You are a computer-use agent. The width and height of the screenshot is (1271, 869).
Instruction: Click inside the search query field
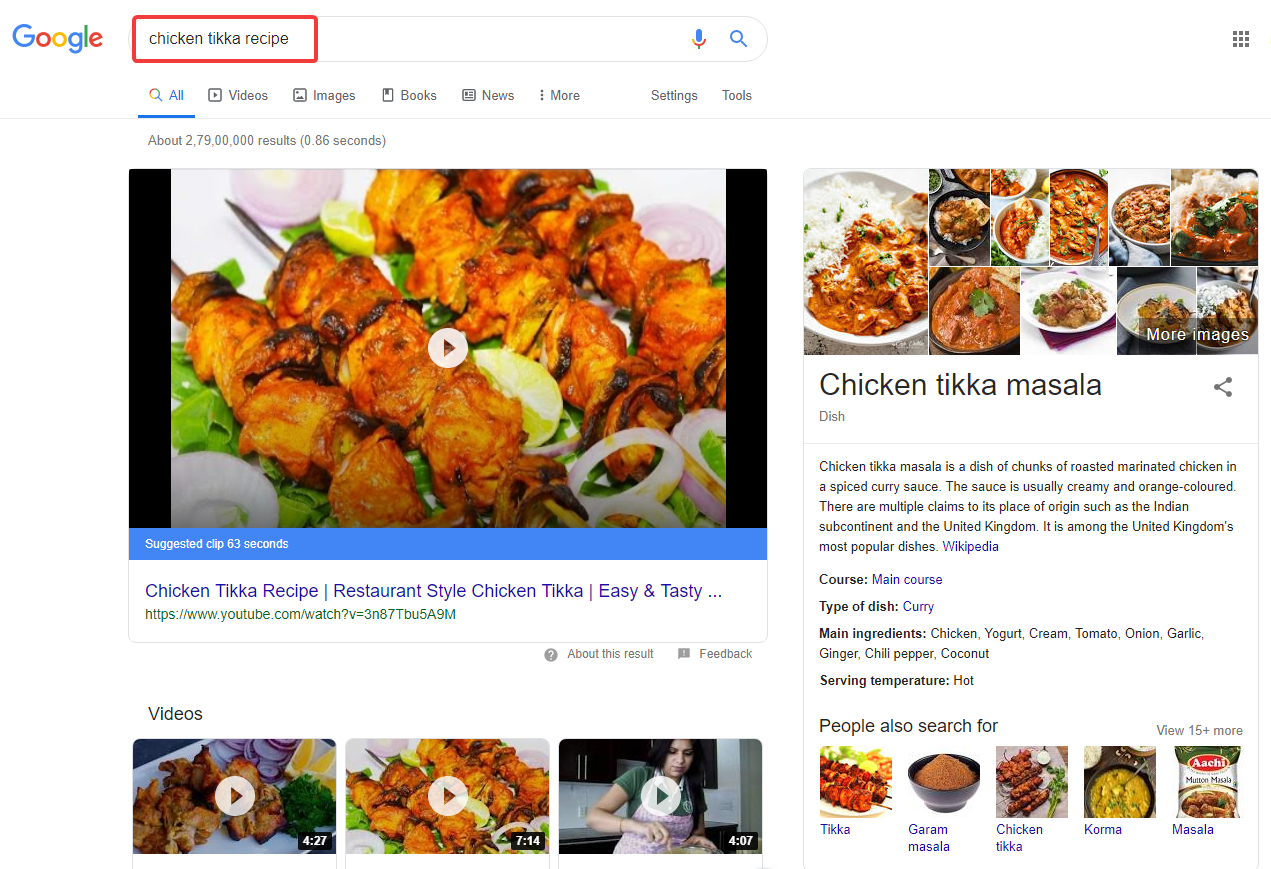click(x=400, y=39)
